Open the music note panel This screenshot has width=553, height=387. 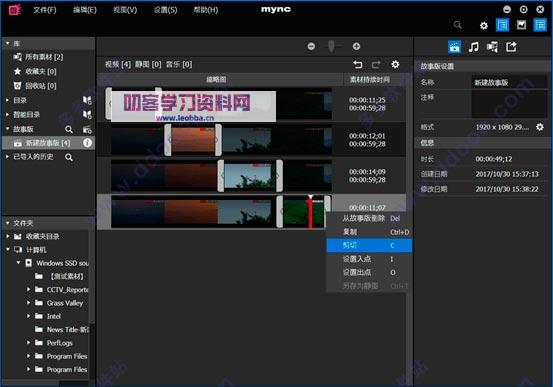(473, 47)
